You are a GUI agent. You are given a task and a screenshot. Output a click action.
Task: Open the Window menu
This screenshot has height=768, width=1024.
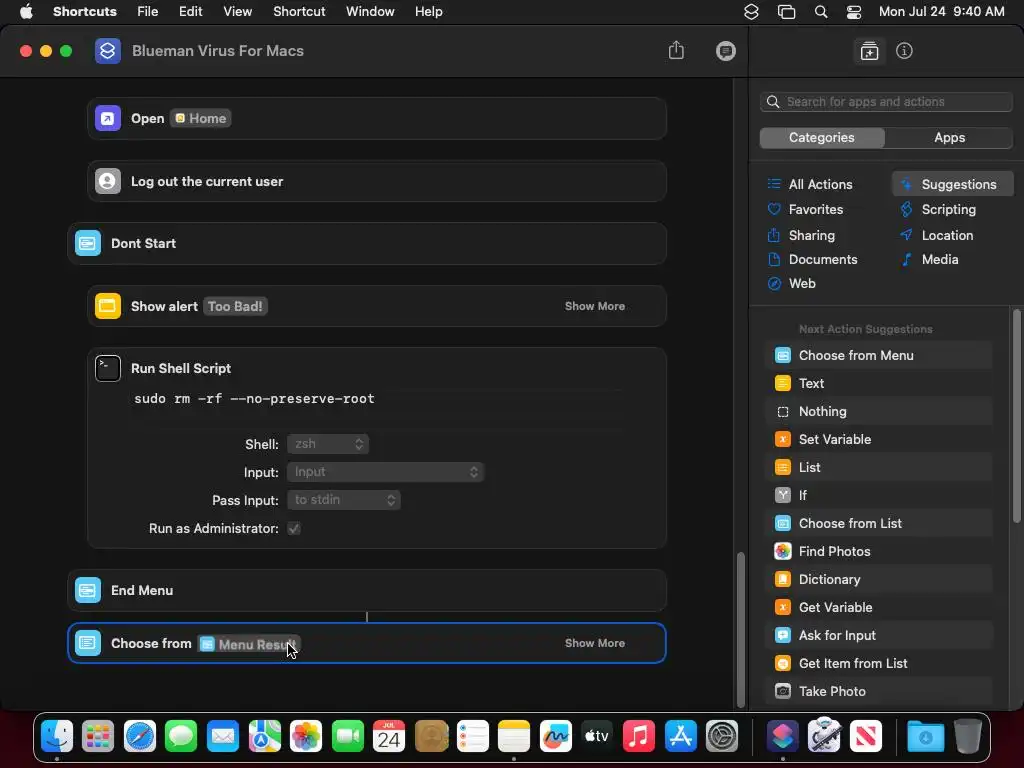370,12
